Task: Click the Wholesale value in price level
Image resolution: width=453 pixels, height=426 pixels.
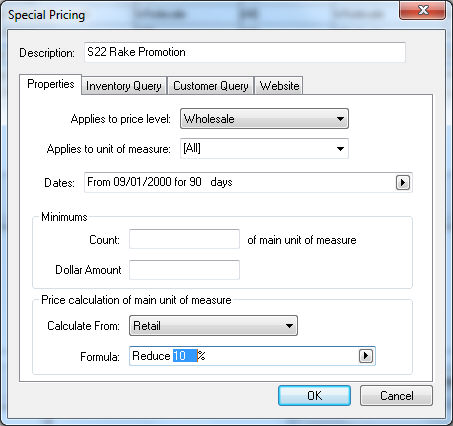Action: (209, 119)
